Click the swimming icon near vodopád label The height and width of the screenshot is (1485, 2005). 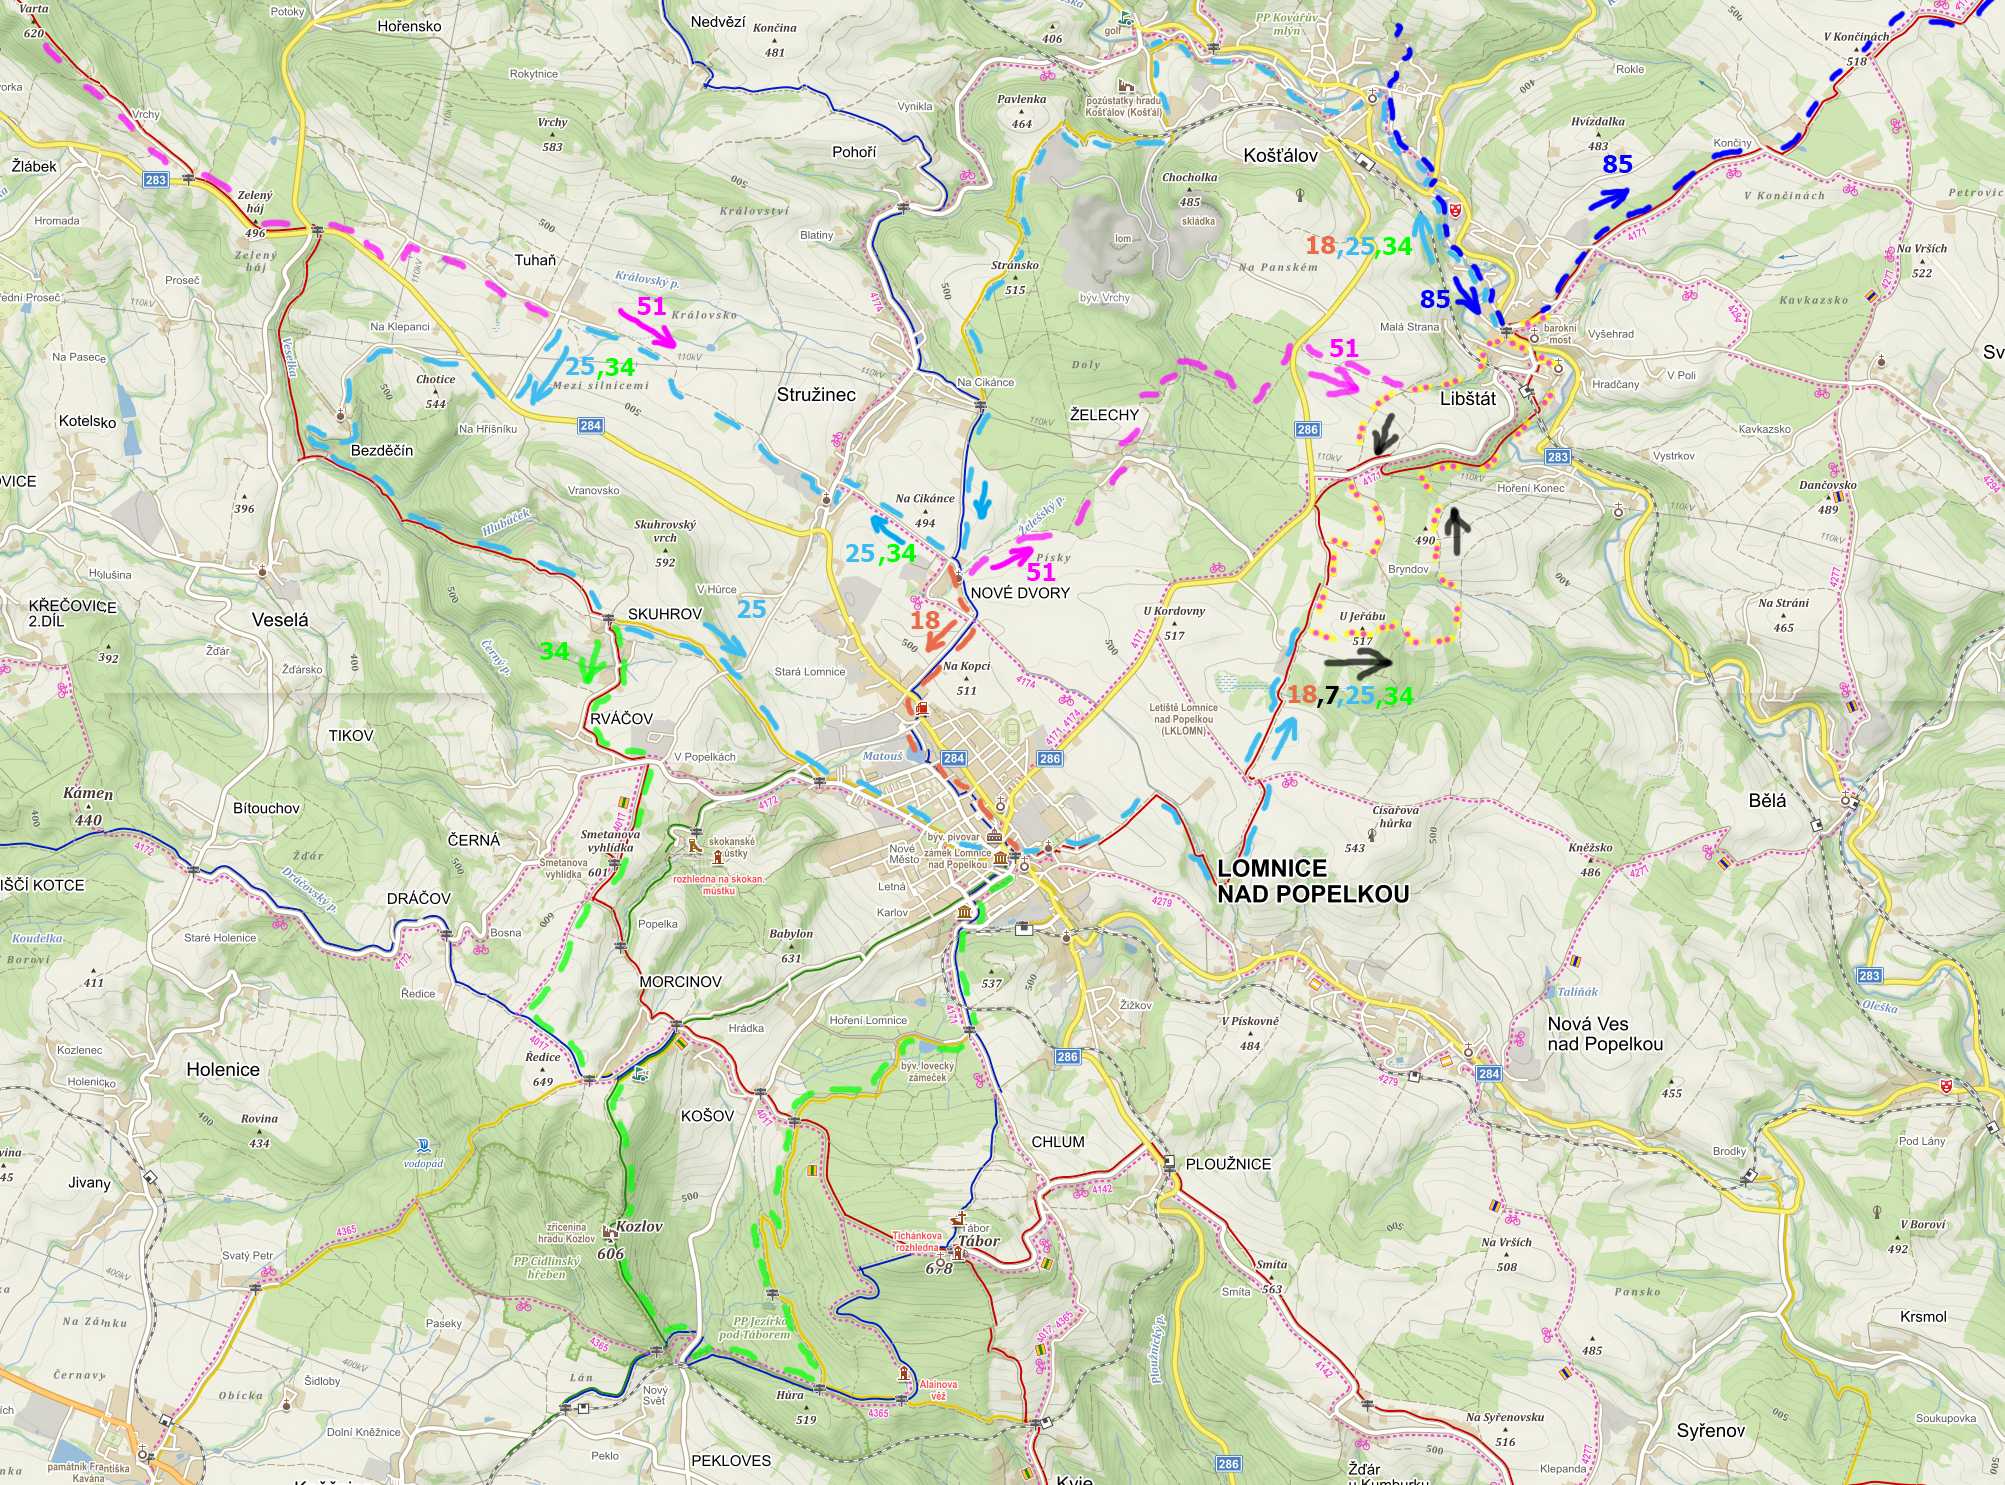coord(424,1144)
